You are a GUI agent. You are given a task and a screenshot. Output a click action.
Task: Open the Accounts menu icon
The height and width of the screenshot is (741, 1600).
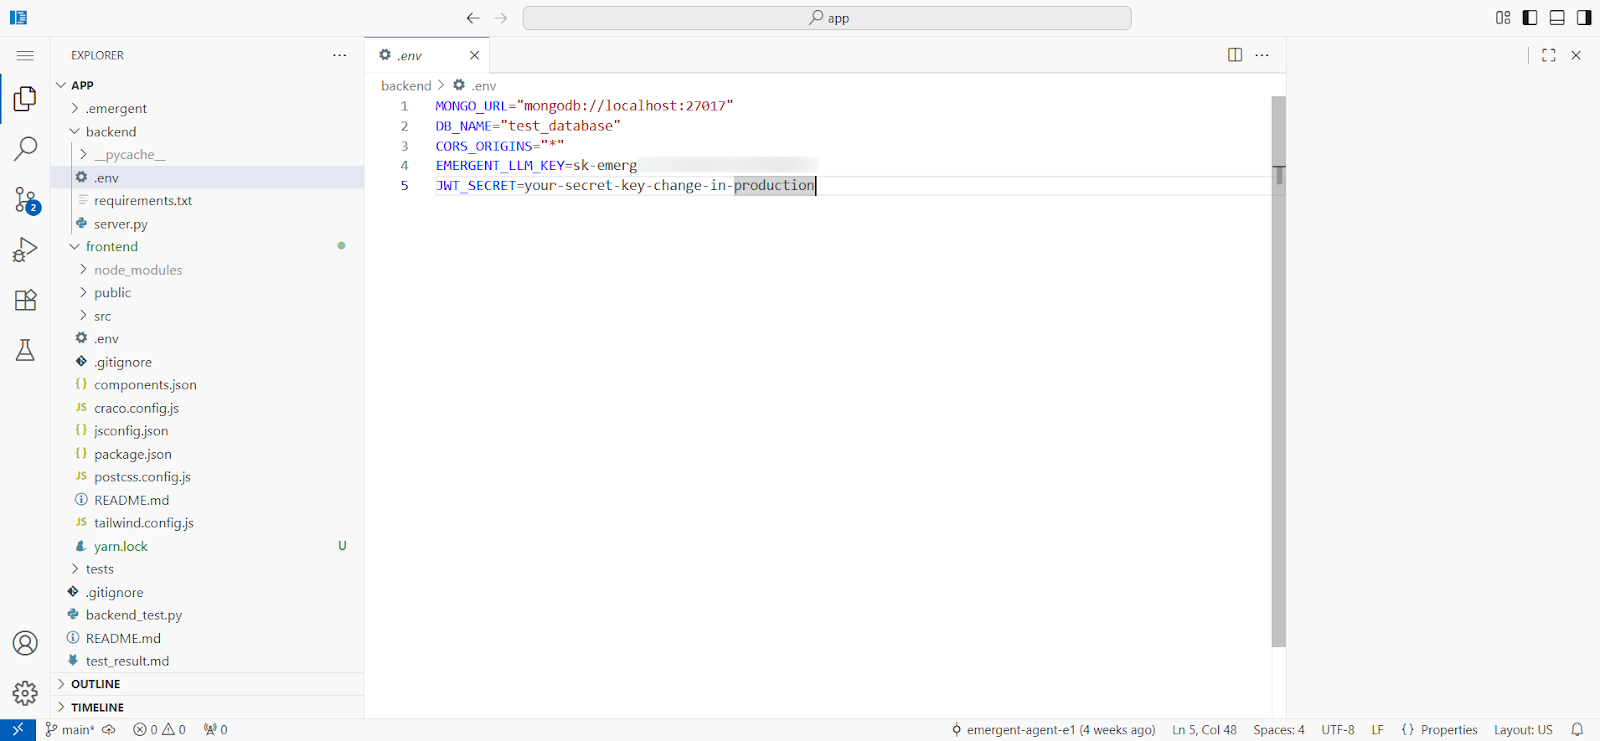pyautogui.click(x=25, y=643)
